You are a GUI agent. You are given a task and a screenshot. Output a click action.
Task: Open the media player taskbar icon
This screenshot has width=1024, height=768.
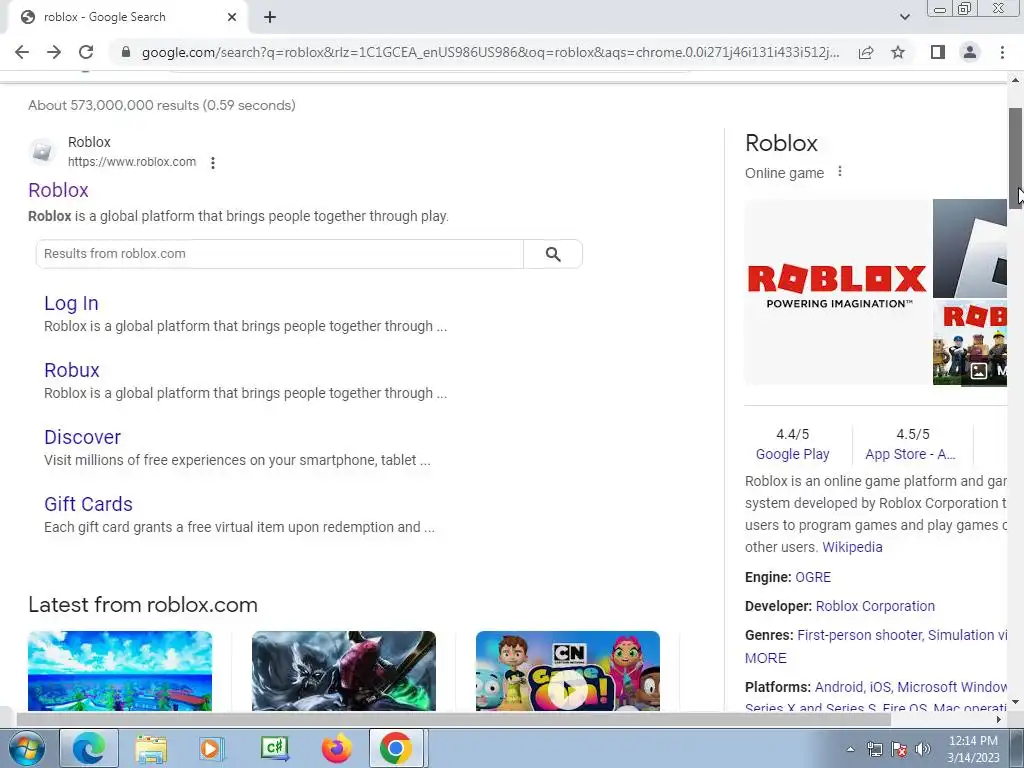coord(211,748)
